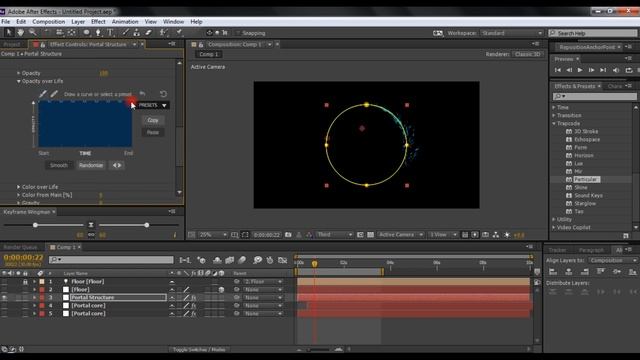Open composition flowchart icon in viewer
This screenshot has width=640, height=360.
point(496,235)
